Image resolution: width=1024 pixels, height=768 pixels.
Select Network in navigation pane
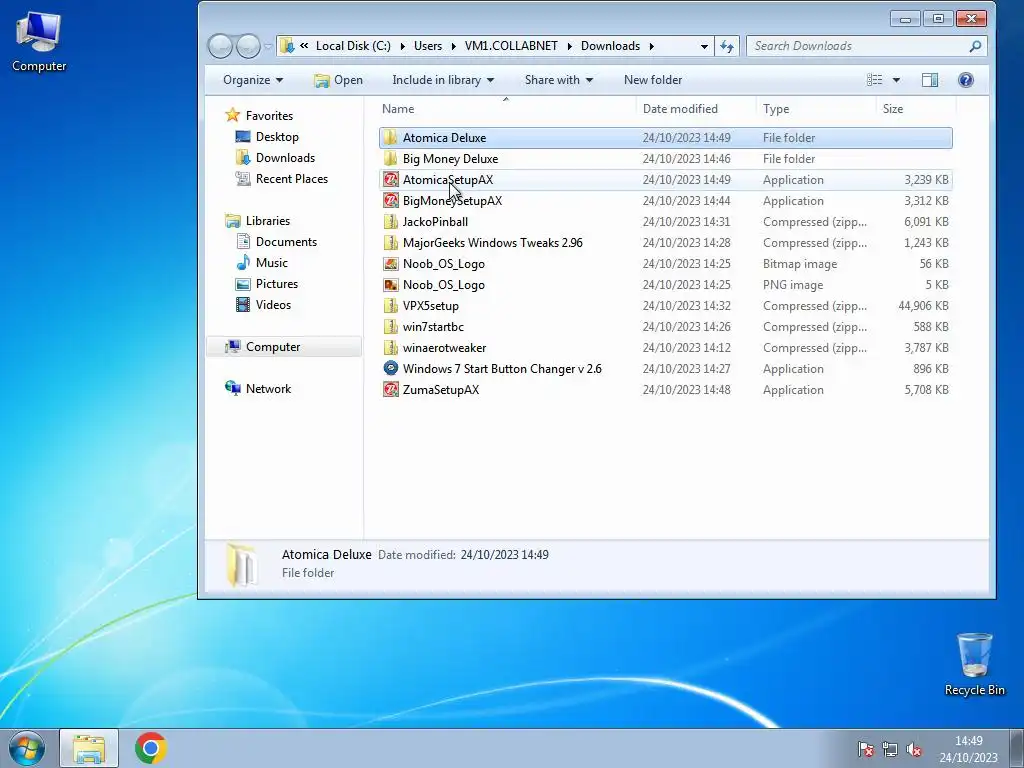(x=268, y=389)
